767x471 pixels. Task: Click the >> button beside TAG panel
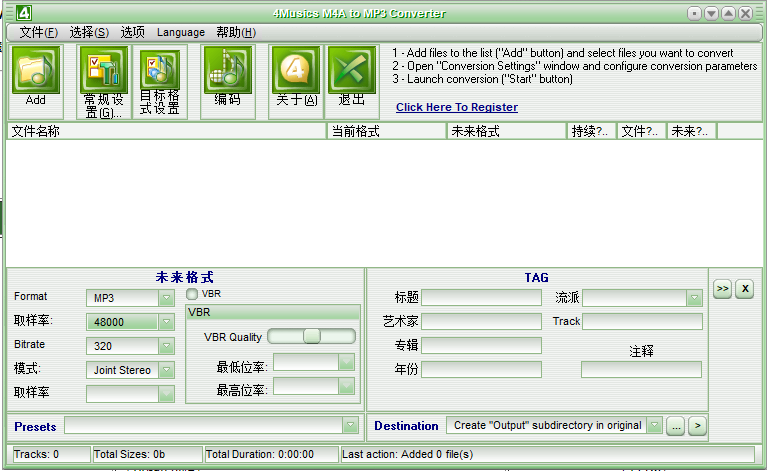pos(722,289)
